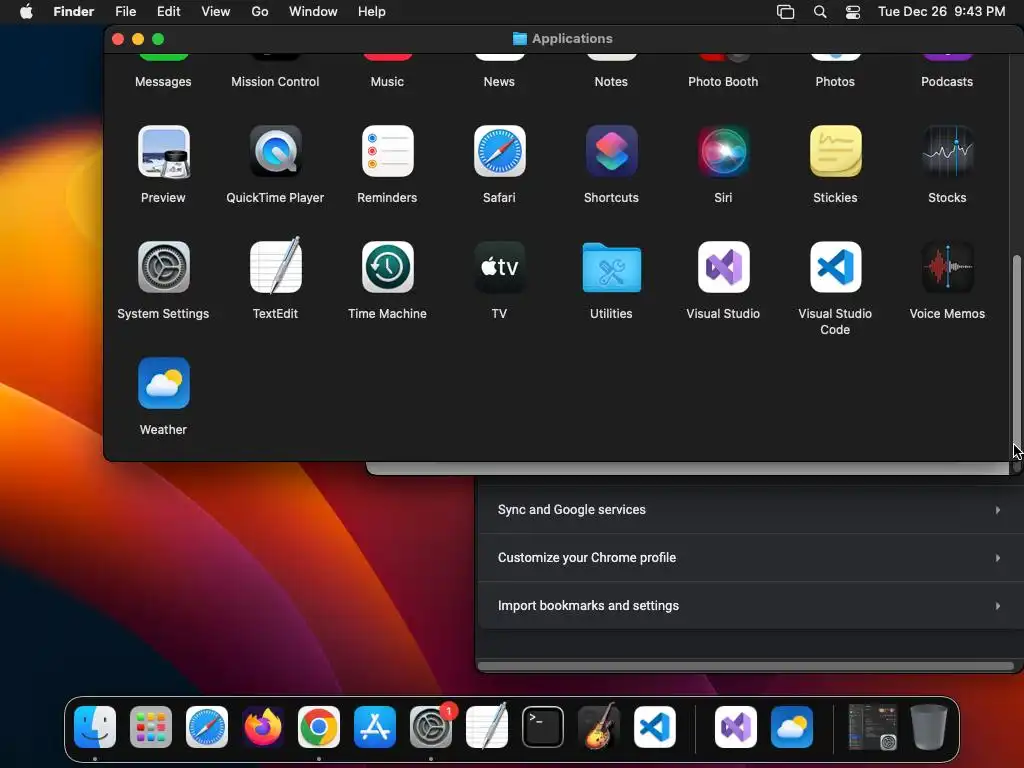Select Weather icon in Applications window
This screenshot has width=1024, height=768.
(163, 383)
